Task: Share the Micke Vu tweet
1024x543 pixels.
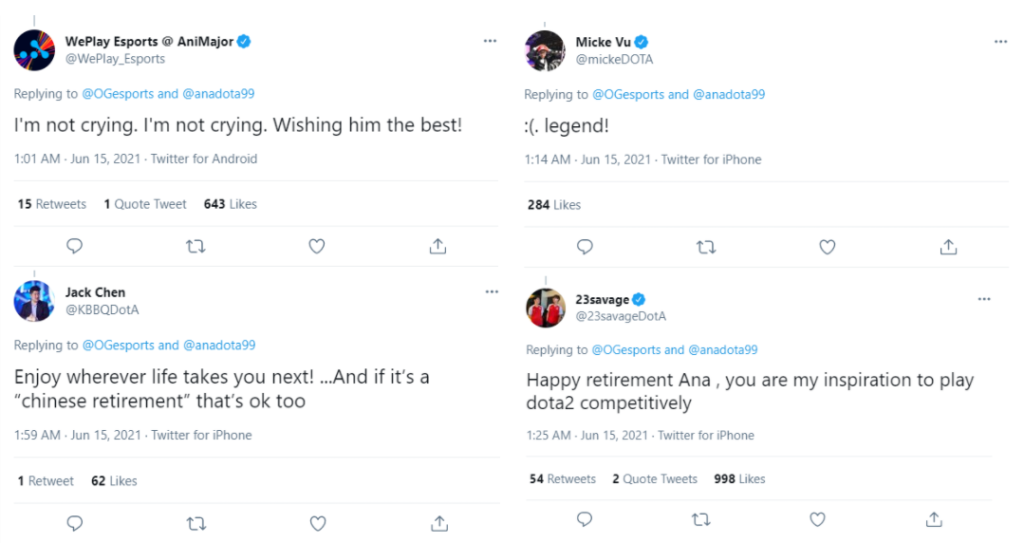Action: 948,247
